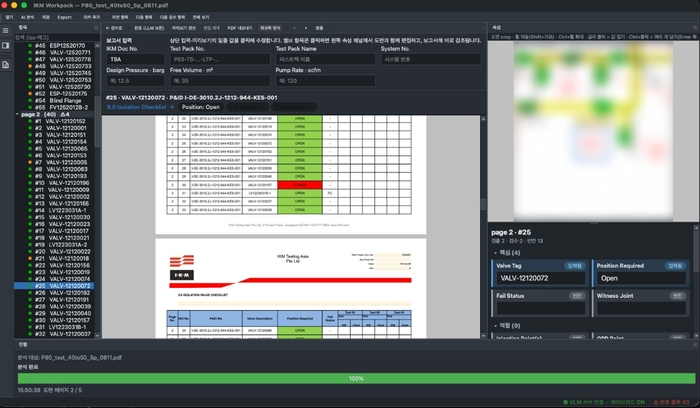
Task: Click the Test Pack No. input field
Action: click(x=220, y=59)
